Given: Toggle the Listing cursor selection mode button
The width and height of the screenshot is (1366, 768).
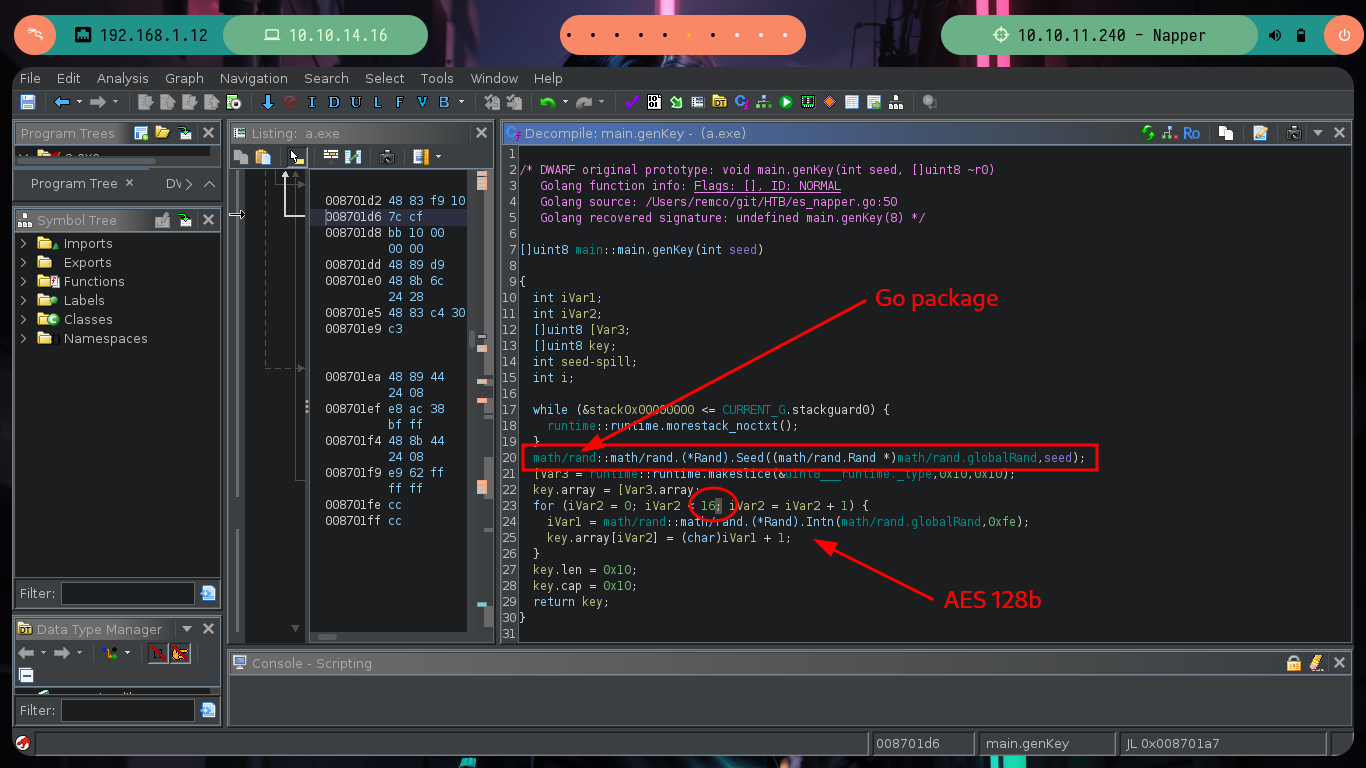Looking at the screenshot, I should coord(297,157).
